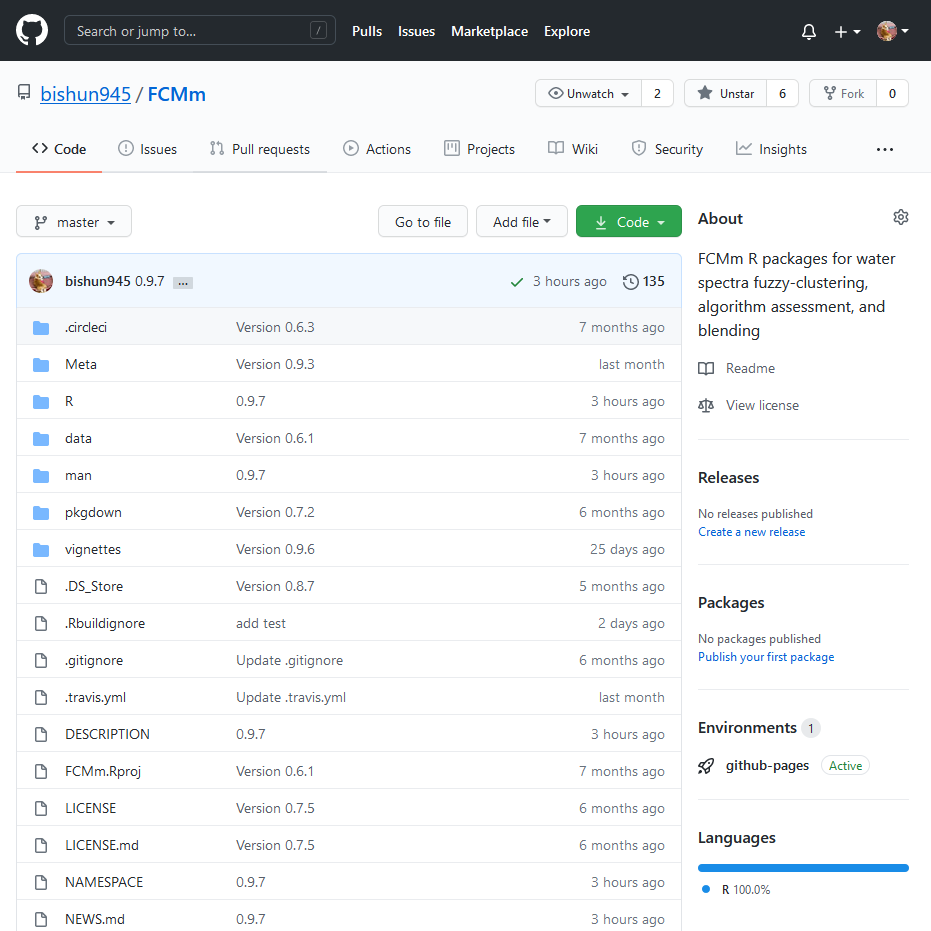Screen dimensions: 931x931
Task: Open the vignettes folder
Action: click(93, 548)
